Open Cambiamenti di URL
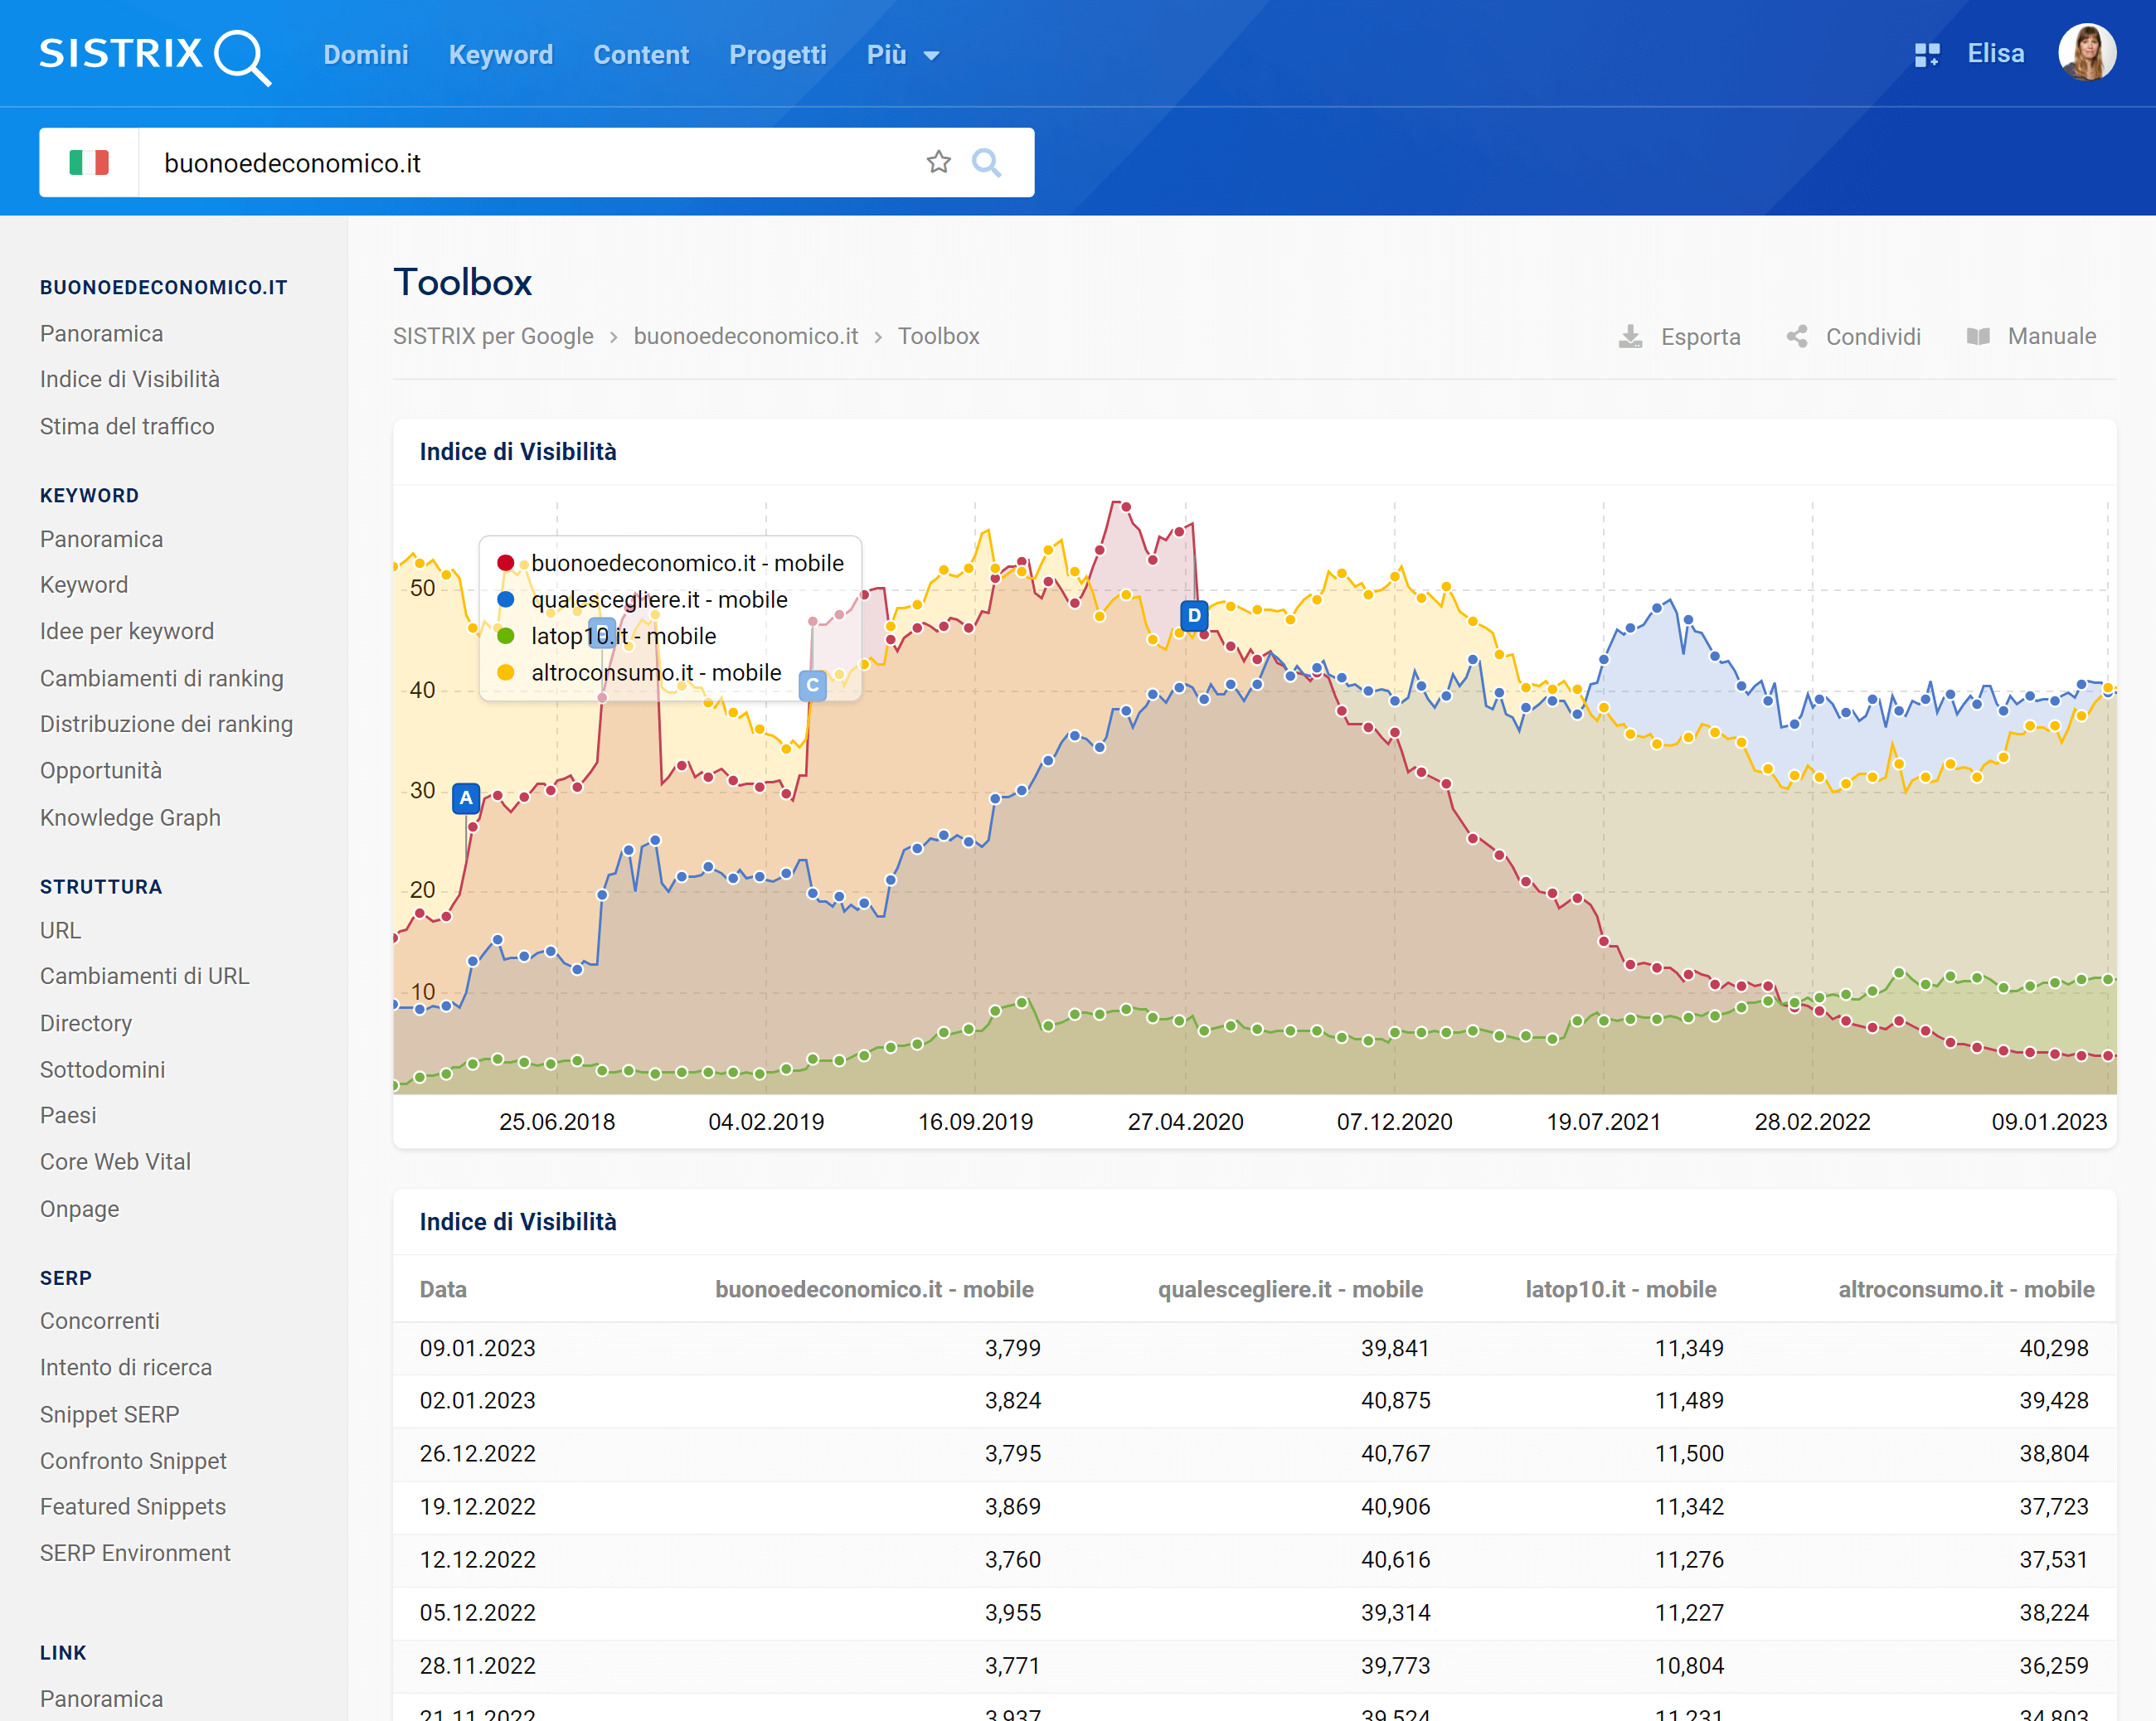Screen dimensions: 2156x1721 tap(144, 977)
